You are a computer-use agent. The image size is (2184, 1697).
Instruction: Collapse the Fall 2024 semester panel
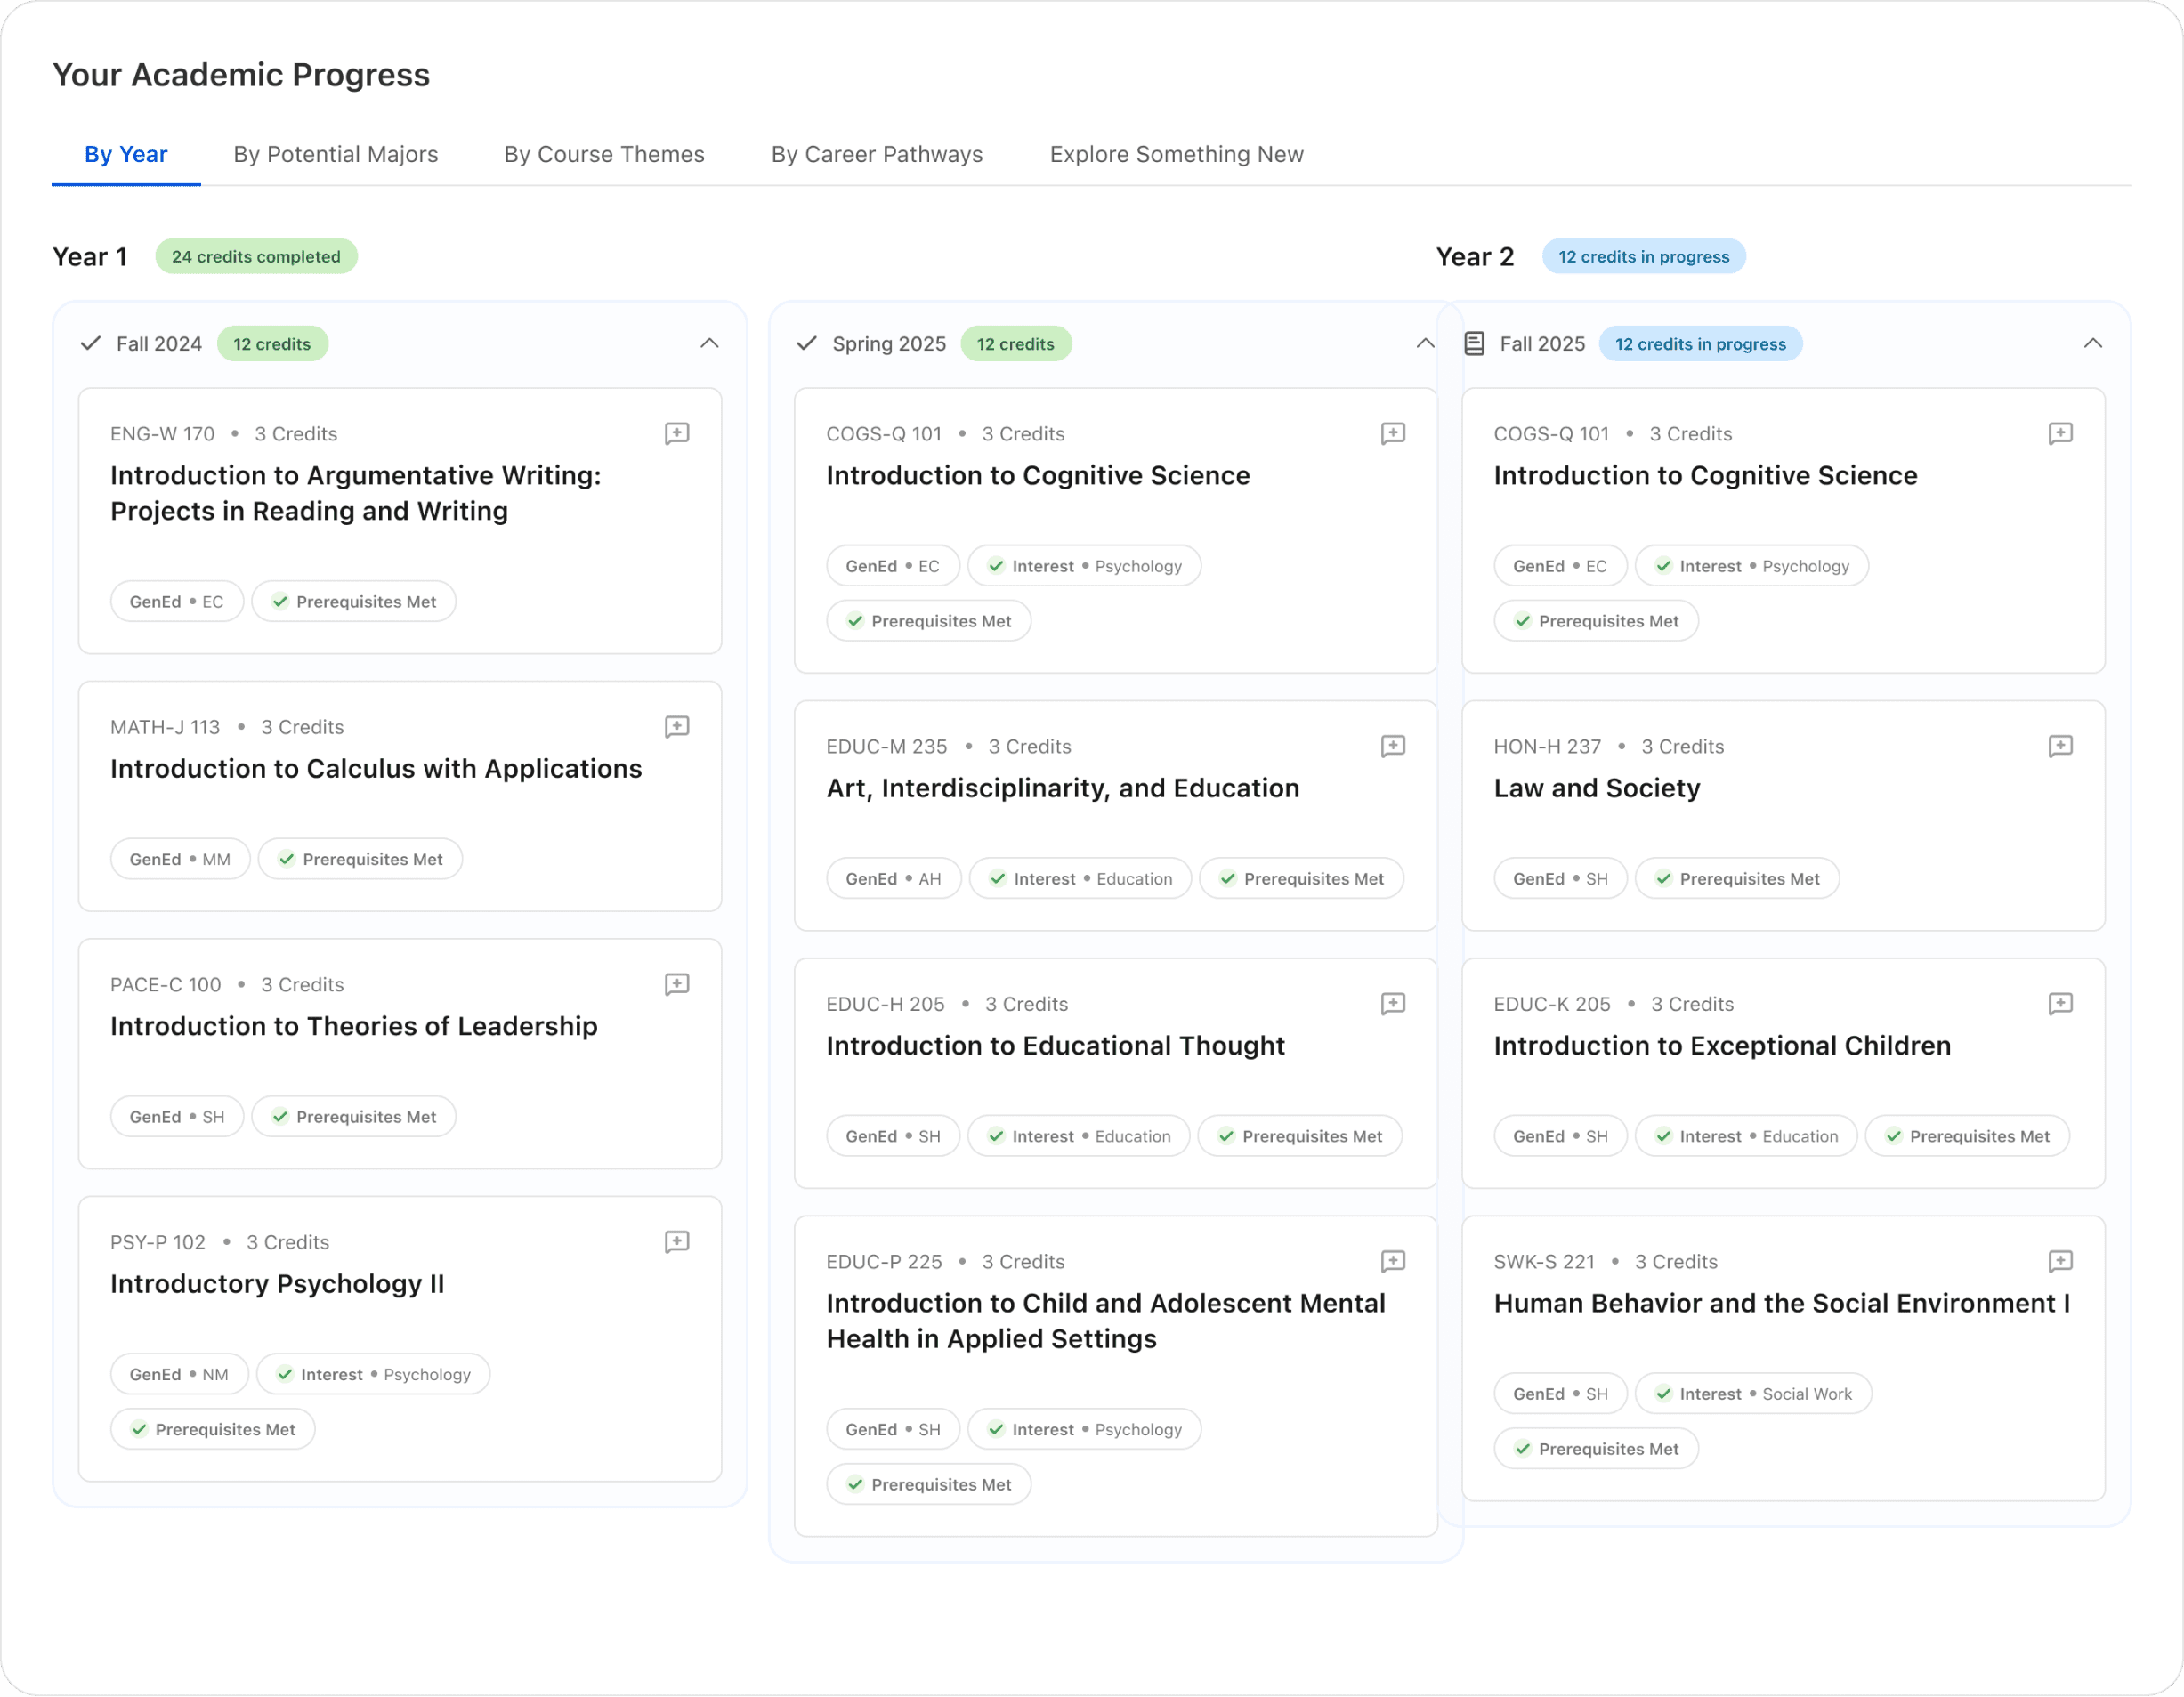click(709, 344)
